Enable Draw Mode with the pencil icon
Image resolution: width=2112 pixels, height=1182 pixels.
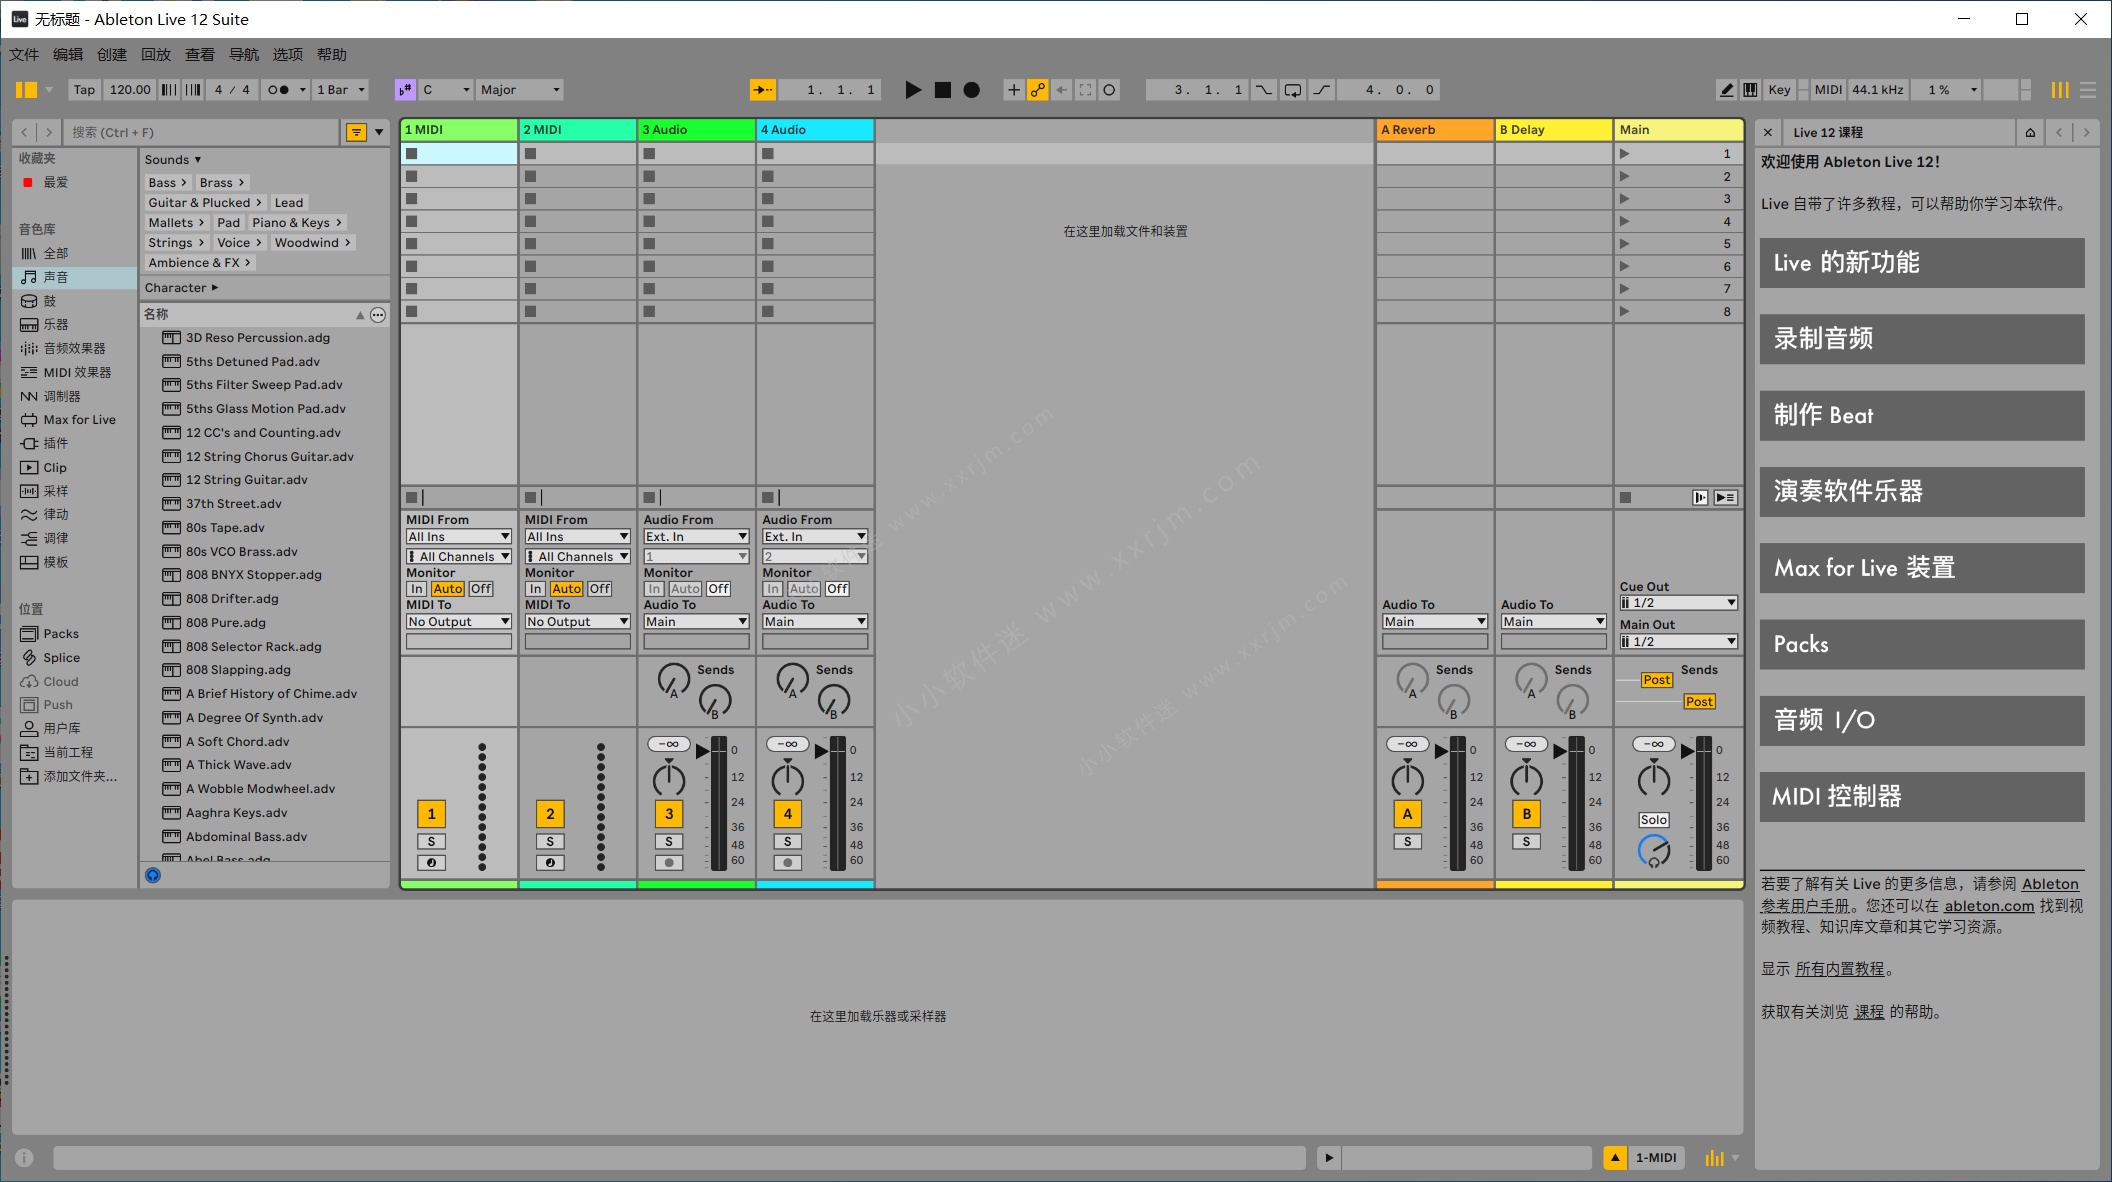(1727, 89)
